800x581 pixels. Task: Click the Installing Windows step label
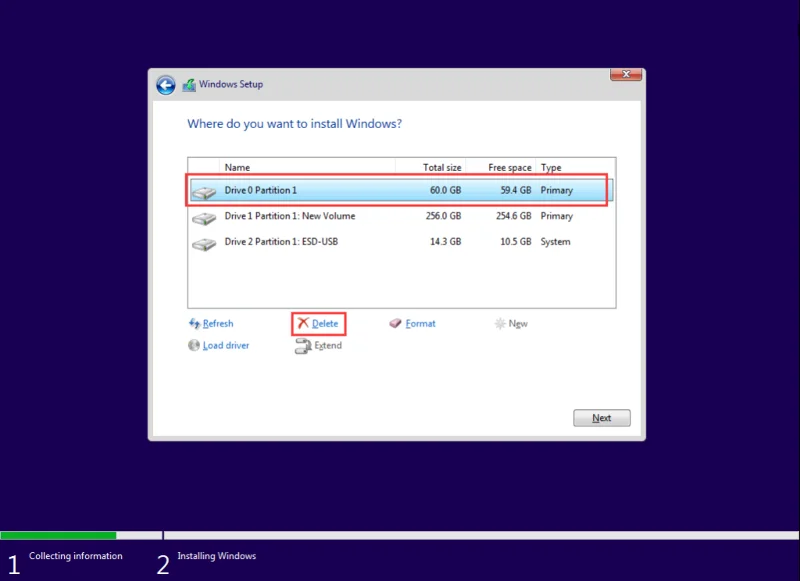coord(217,555)
